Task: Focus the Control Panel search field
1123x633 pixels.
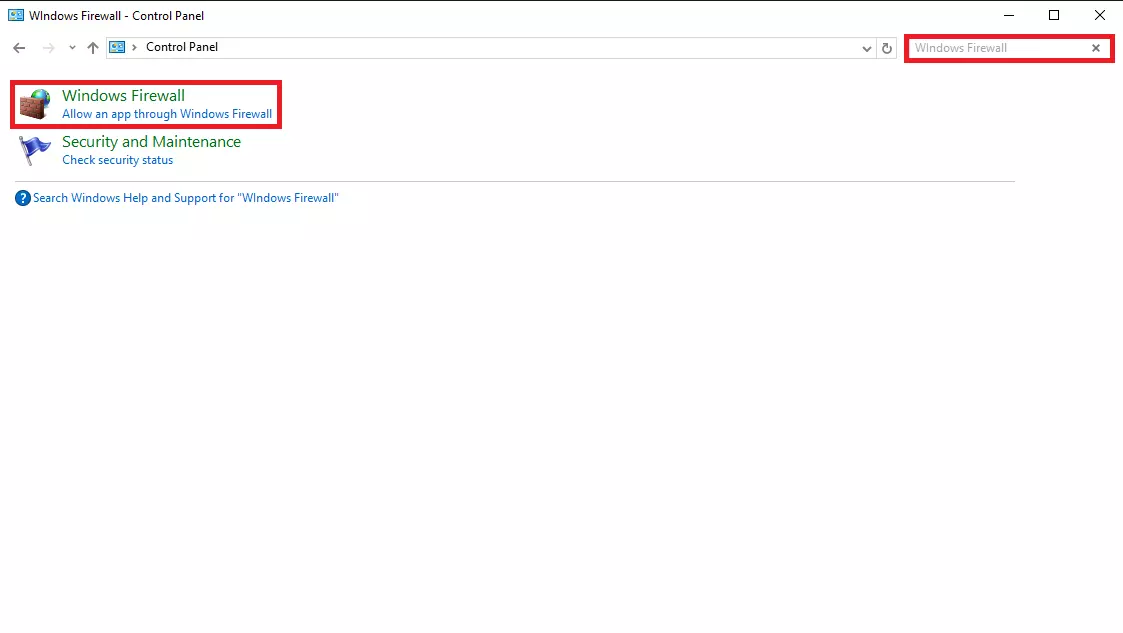Action: tap(1000, 48)
